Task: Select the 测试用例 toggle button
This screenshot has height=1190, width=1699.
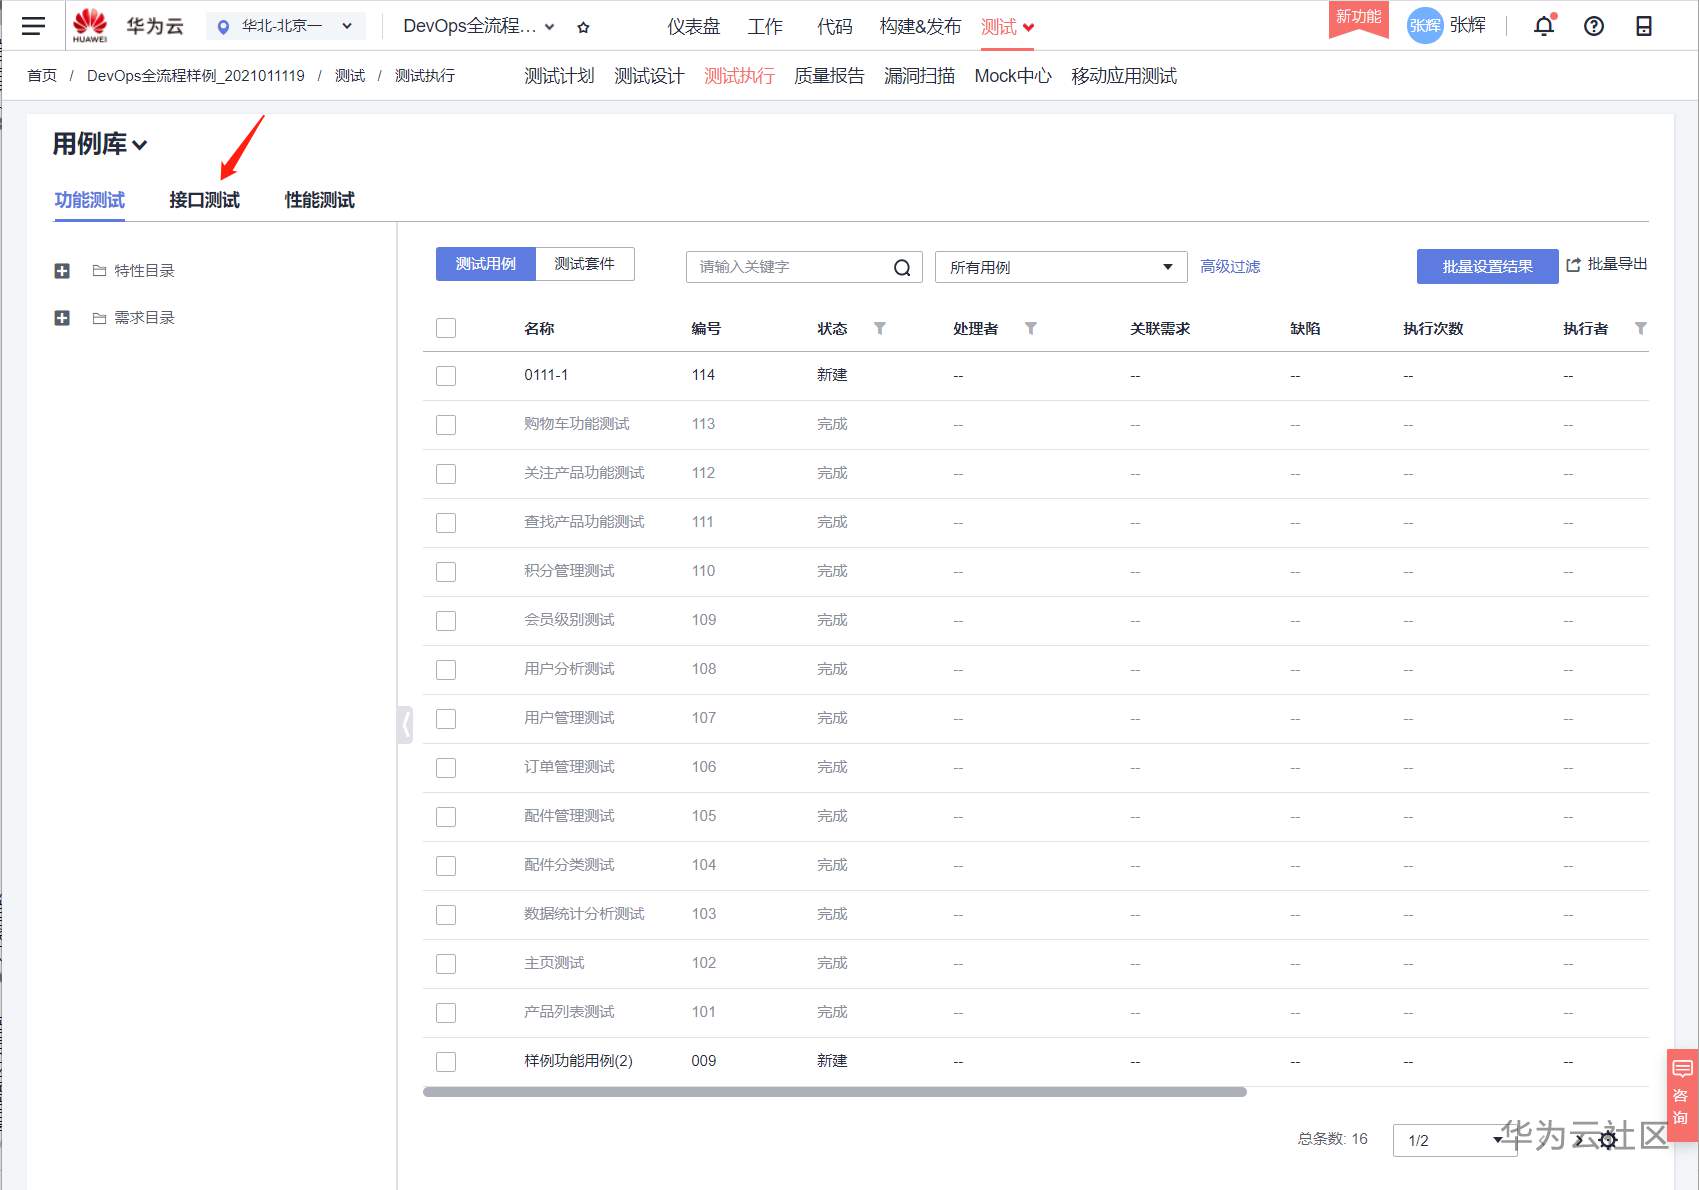Action: coord(486,264)
